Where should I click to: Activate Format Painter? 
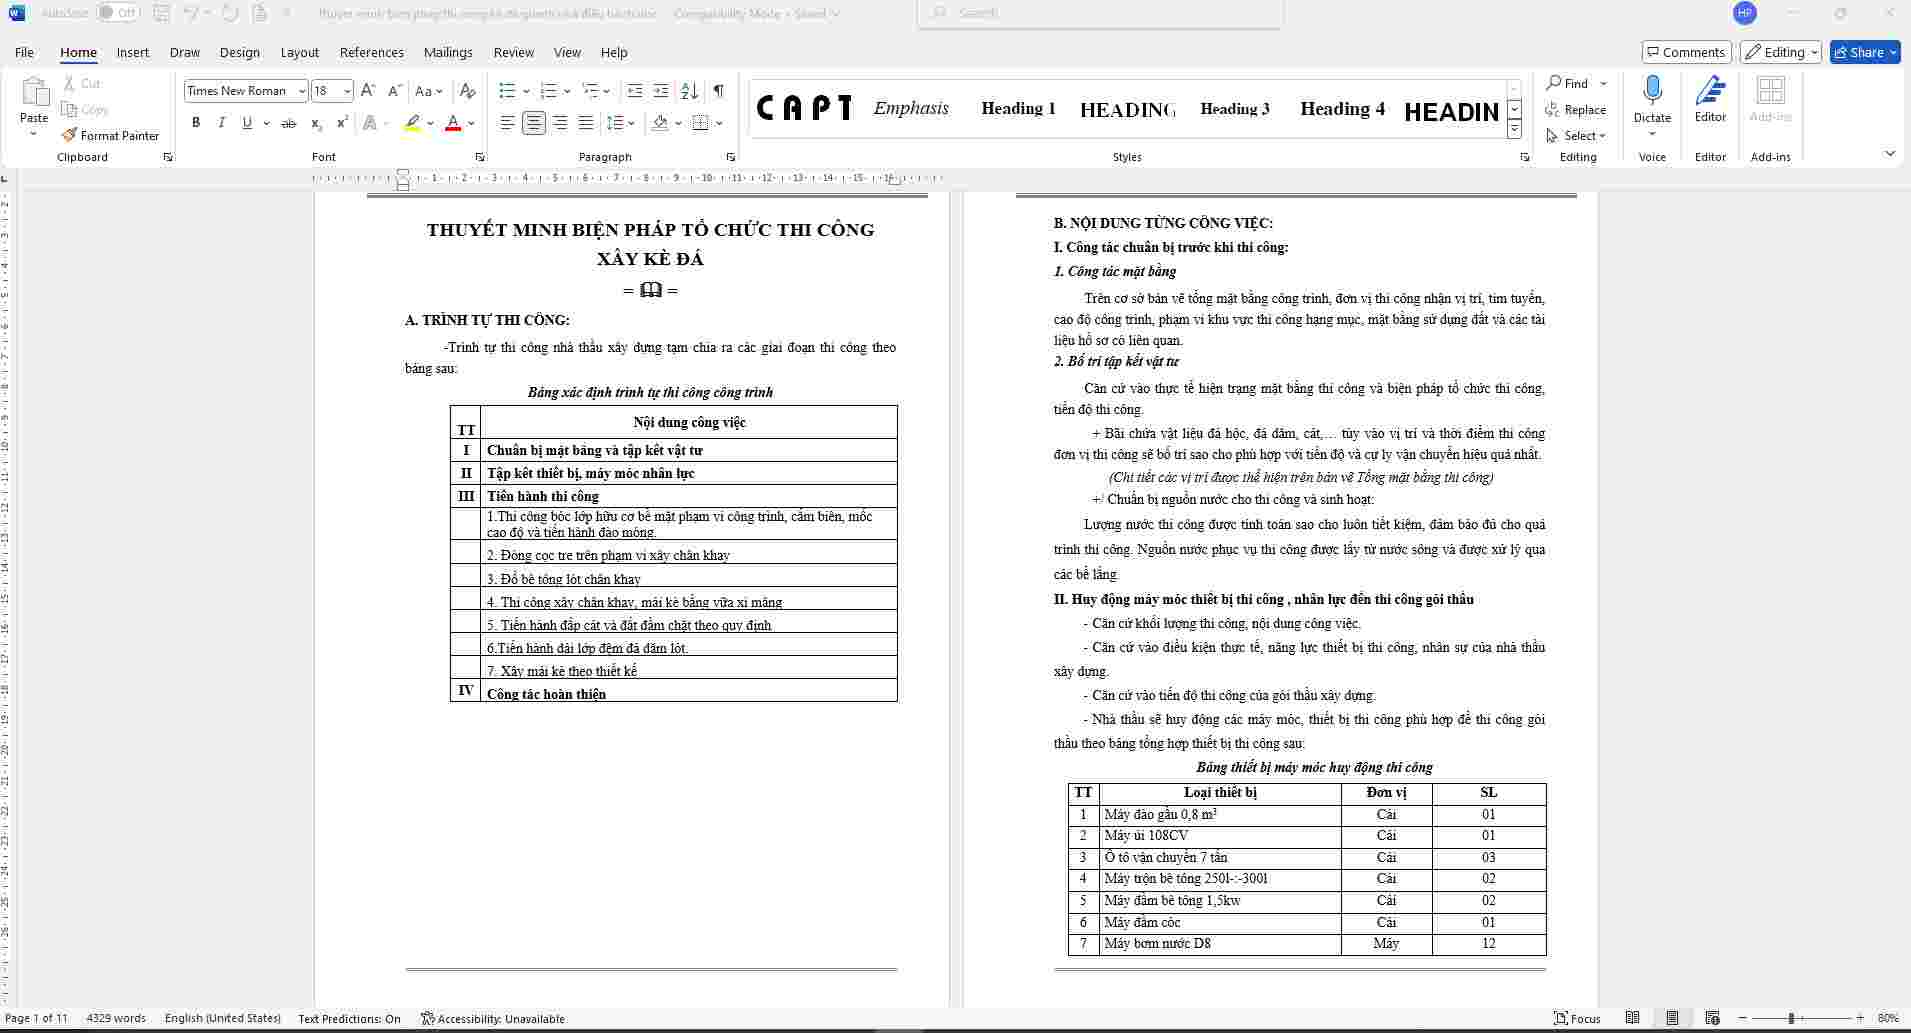click(x=110, y=135)
